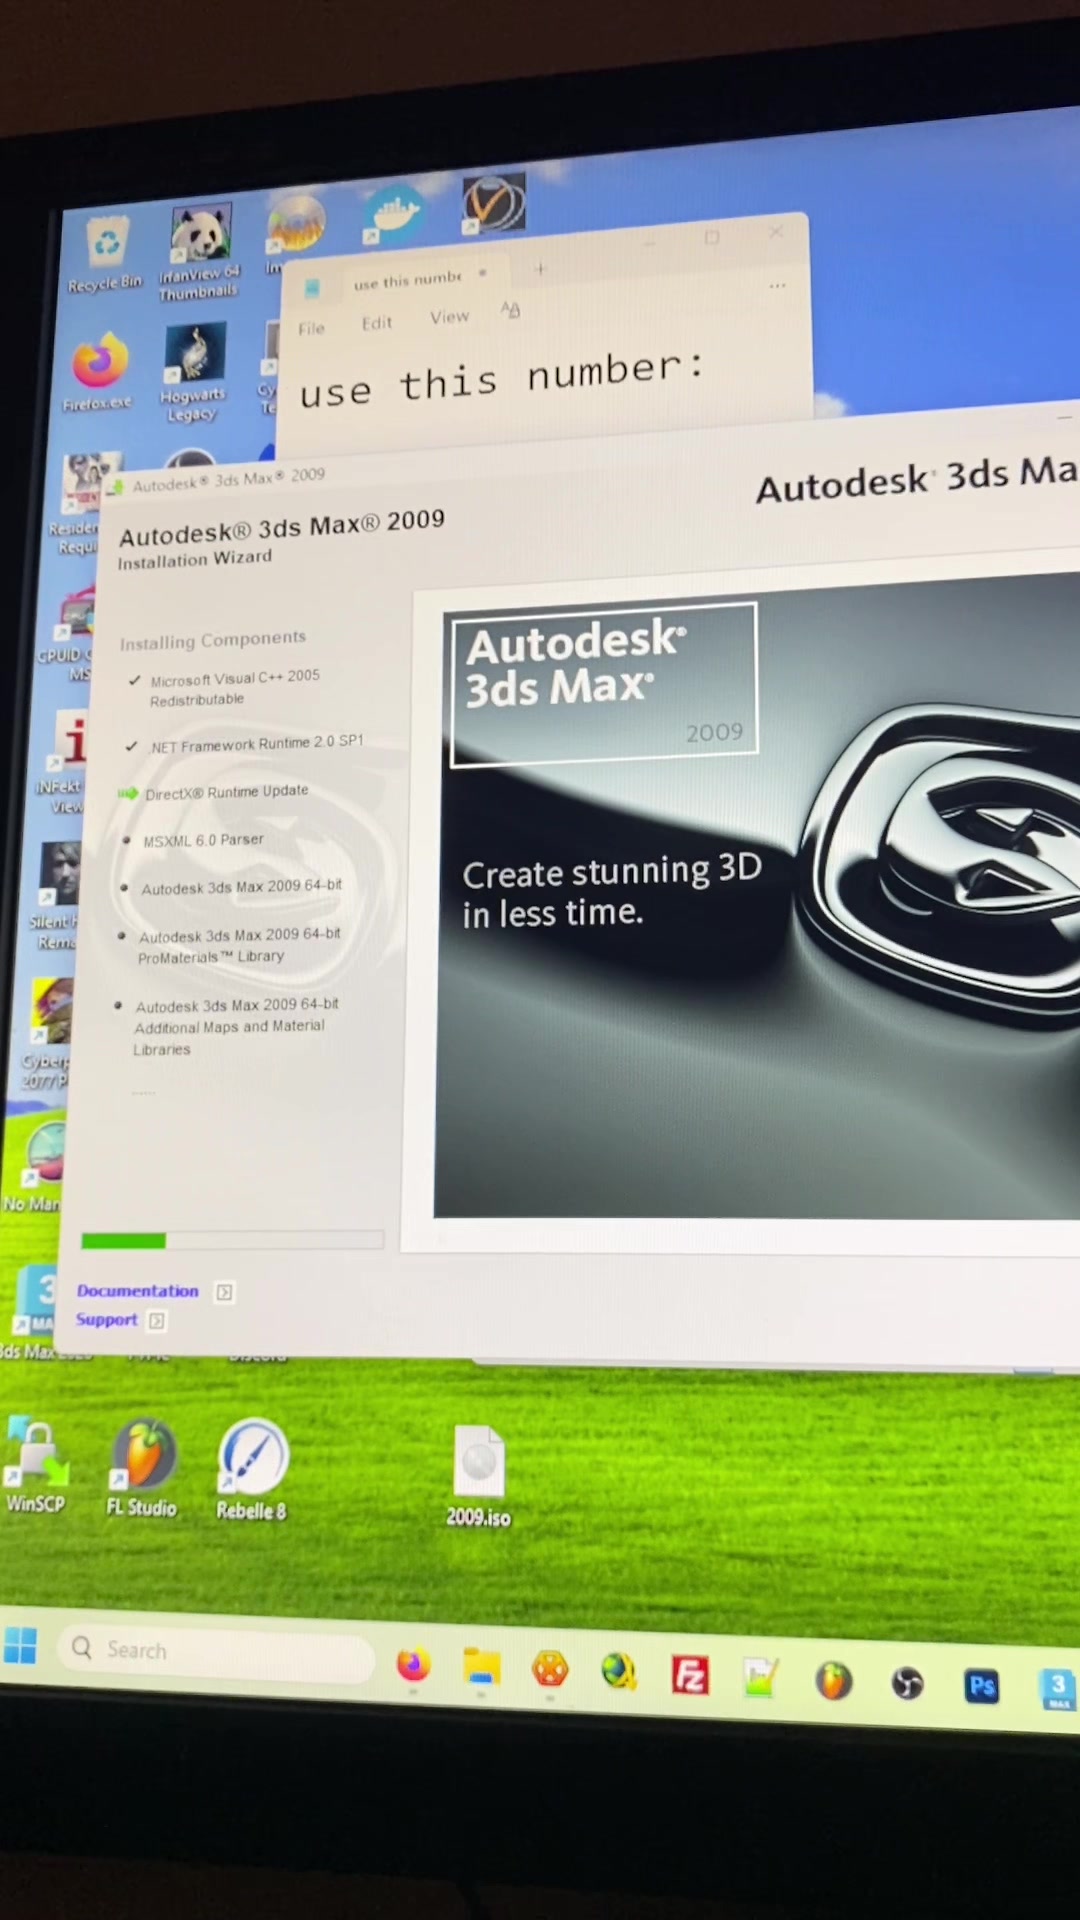Click 'Microsoft Visual C++ 2005 Redistributable' entry

tap(234, 688)
